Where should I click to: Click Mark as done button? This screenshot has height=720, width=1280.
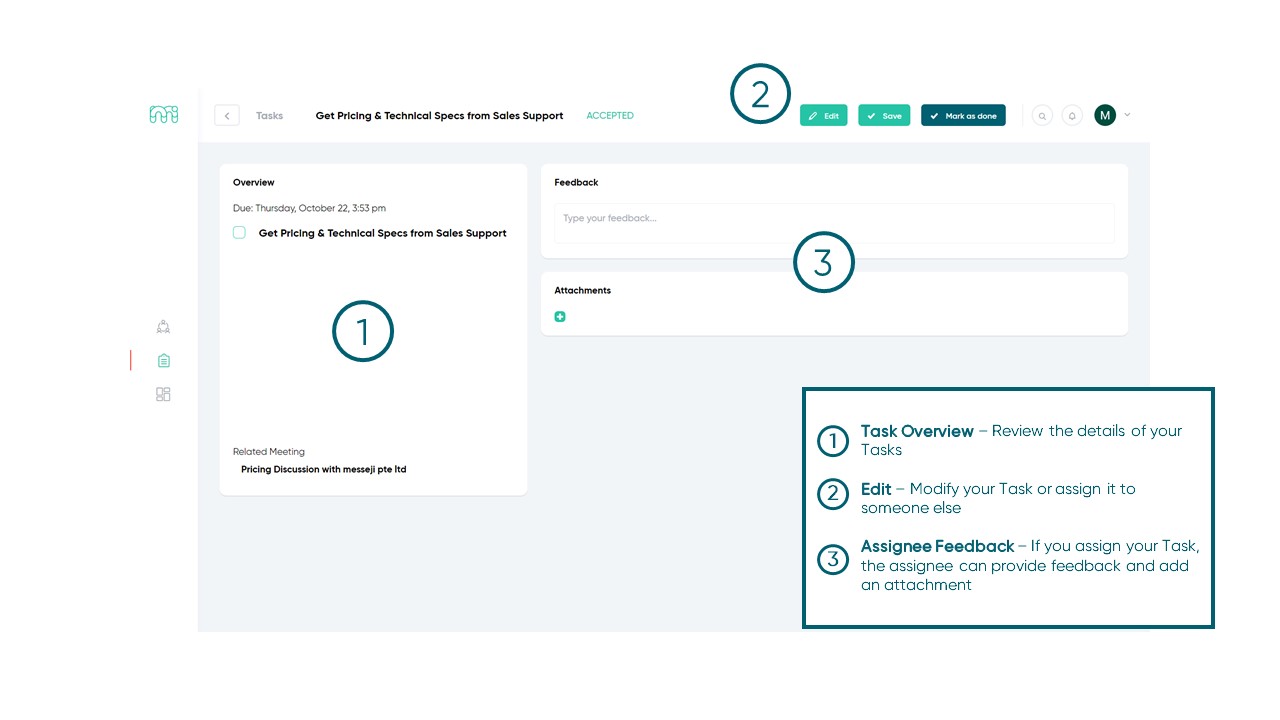[963, 115]
